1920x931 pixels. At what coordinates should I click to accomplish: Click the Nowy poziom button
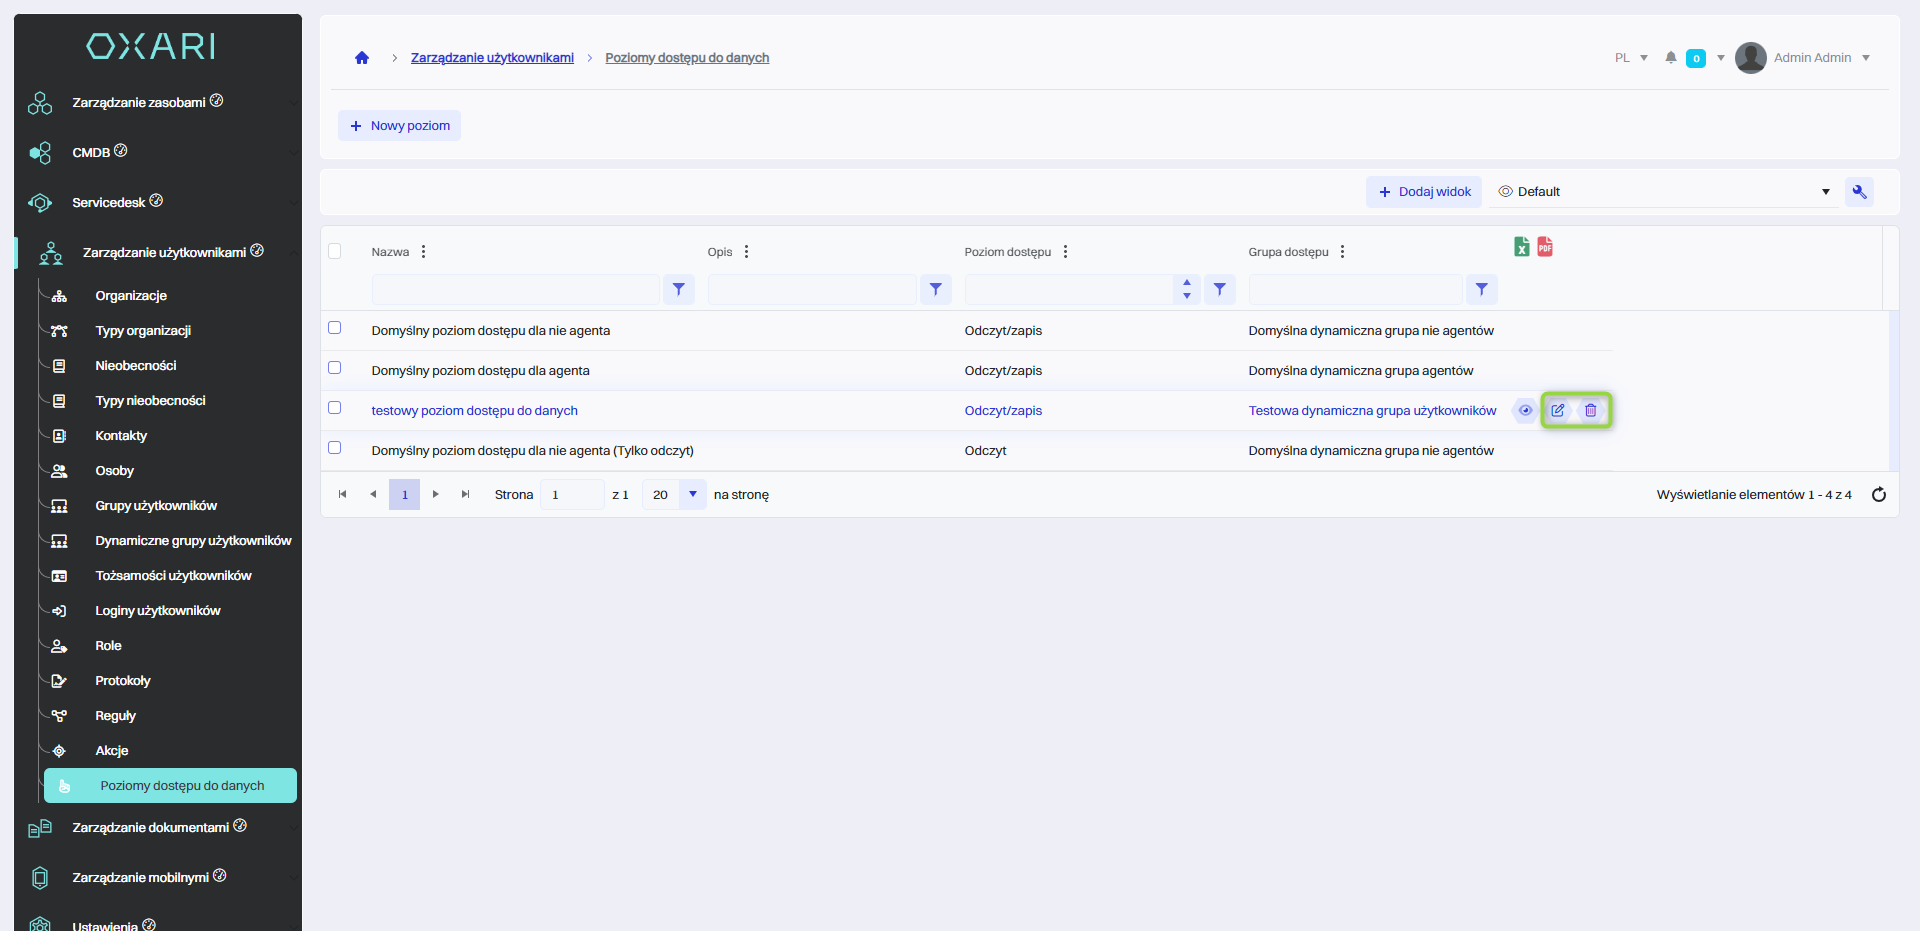click(400, 126)
